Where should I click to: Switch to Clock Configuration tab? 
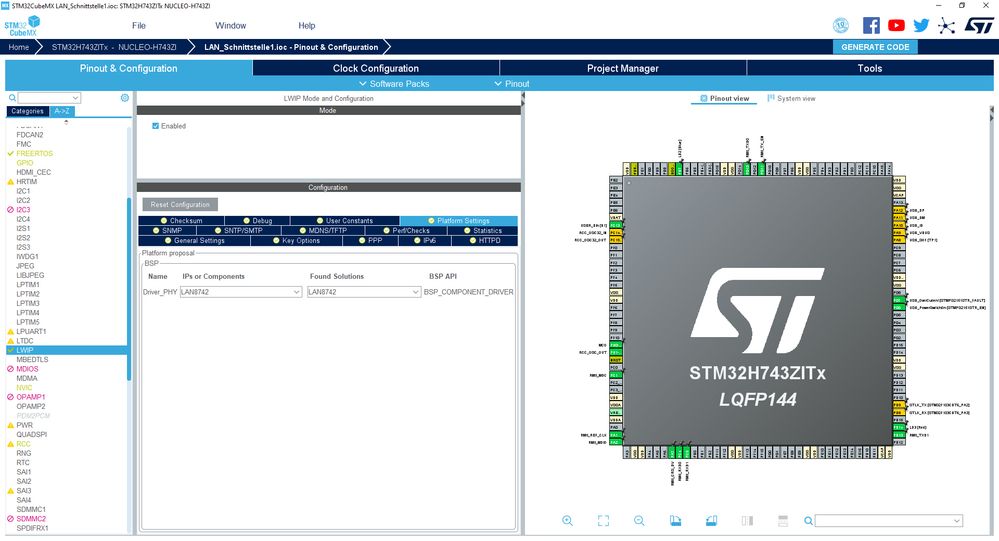376,68
